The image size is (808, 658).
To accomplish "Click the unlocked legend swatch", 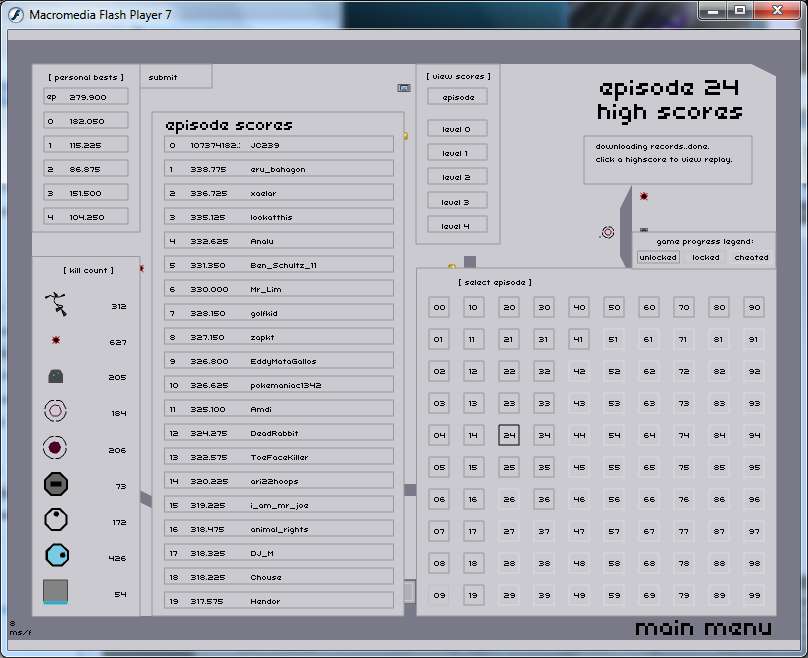I will pos(658,257).
